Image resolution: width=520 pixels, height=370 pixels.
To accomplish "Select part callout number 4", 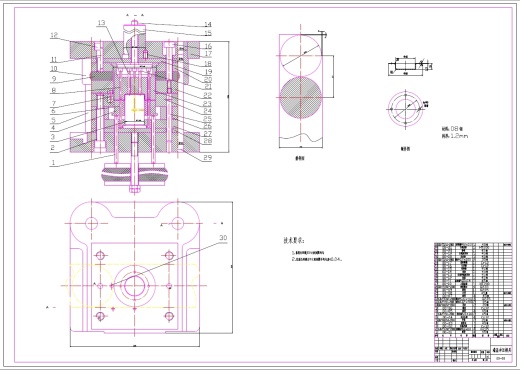I will (x=53, y=128).
